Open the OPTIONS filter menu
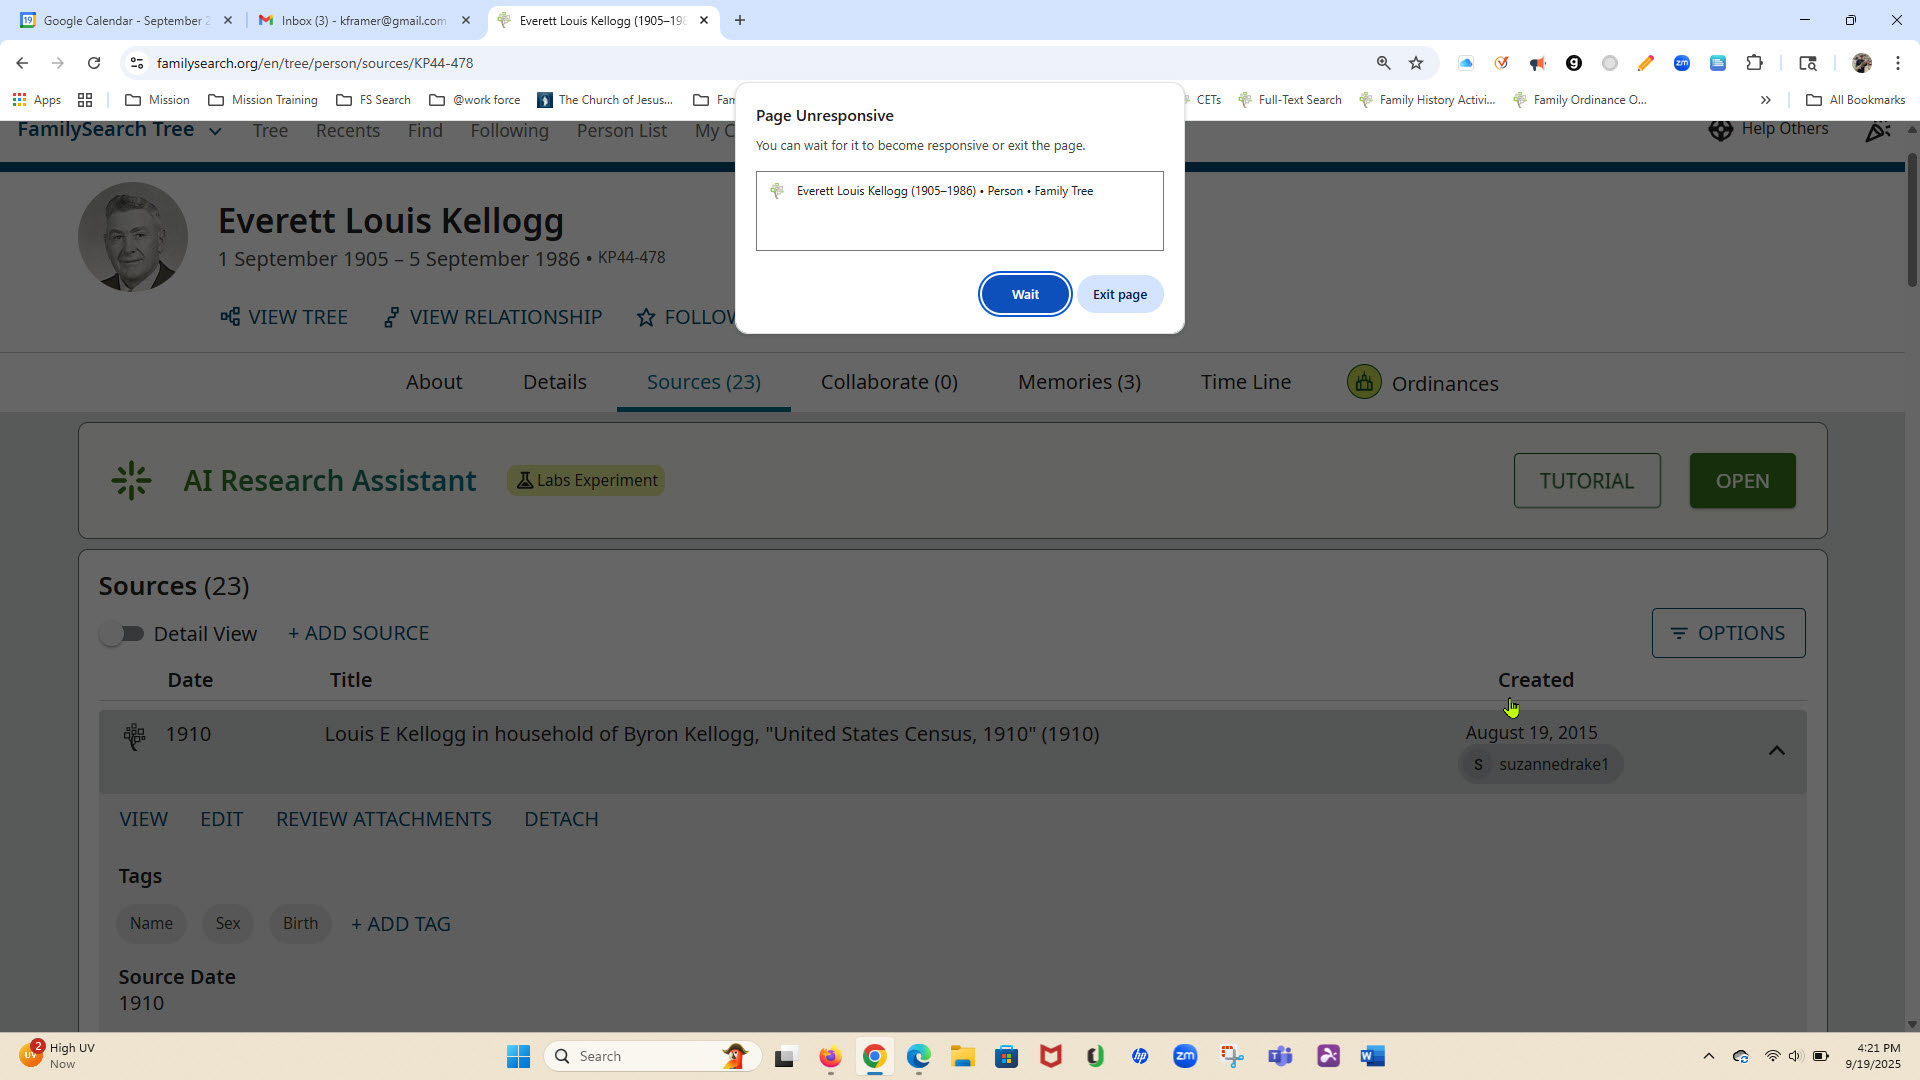This screenshot has height=1080, width=1920. point(1728,633)
